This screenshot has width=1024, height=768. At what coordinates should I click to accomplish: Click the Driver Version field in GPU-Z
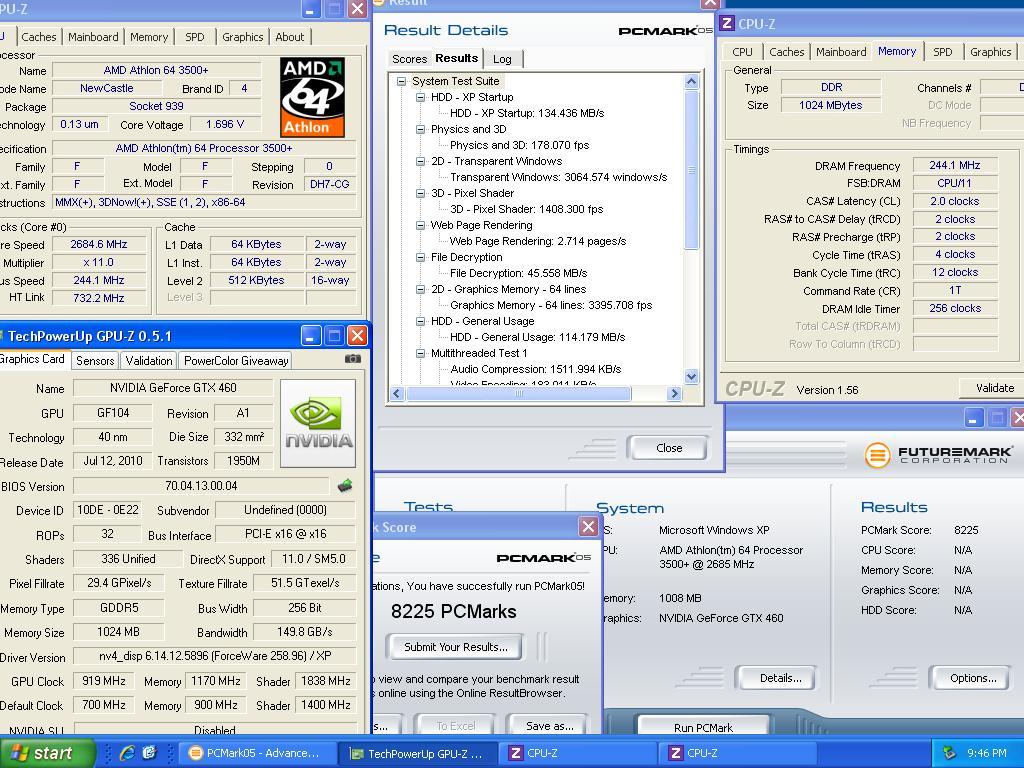pos(215,656)
